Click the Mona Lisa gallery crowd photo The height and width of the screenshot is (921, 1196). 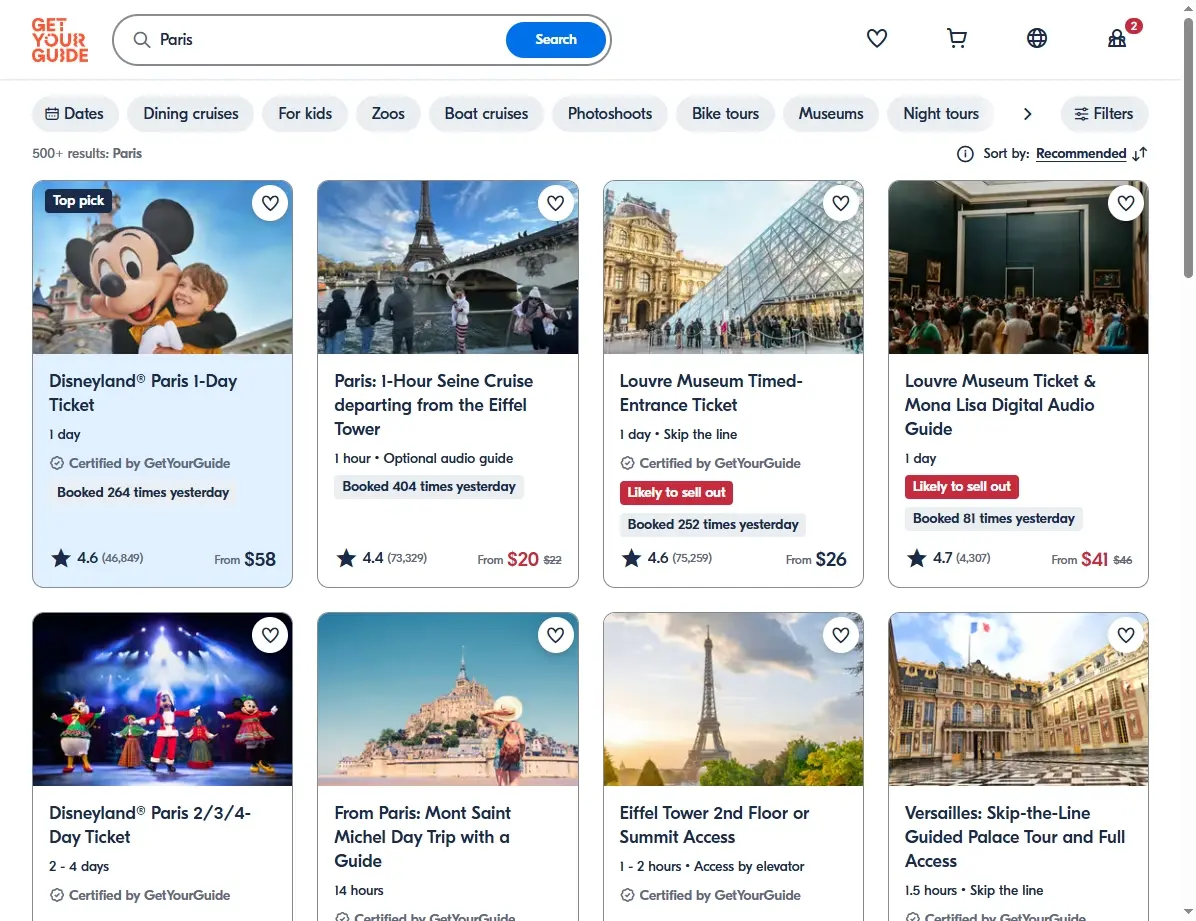[x=1018, y=267]
